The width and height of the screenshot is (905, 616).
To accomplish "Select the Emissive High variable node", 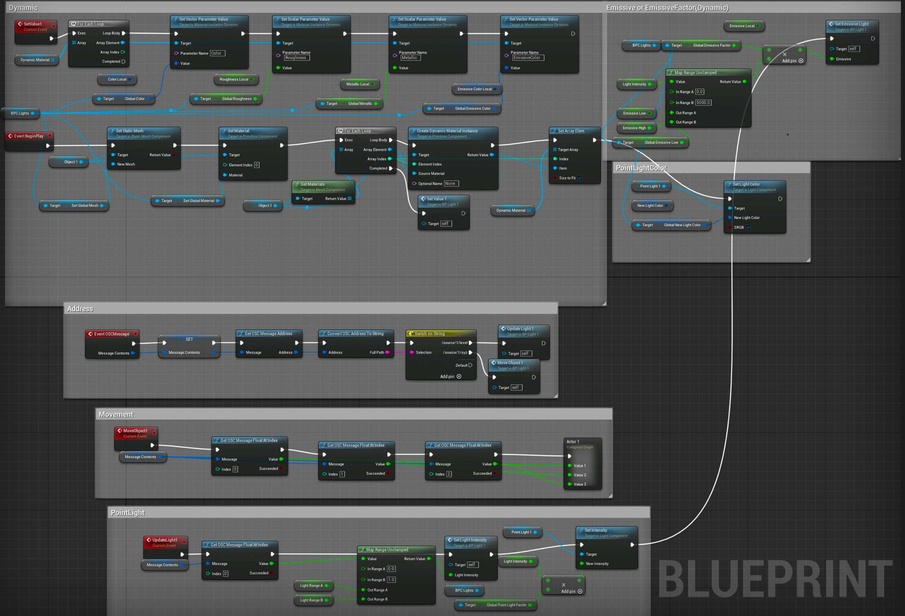I will [x=637, y=128].
